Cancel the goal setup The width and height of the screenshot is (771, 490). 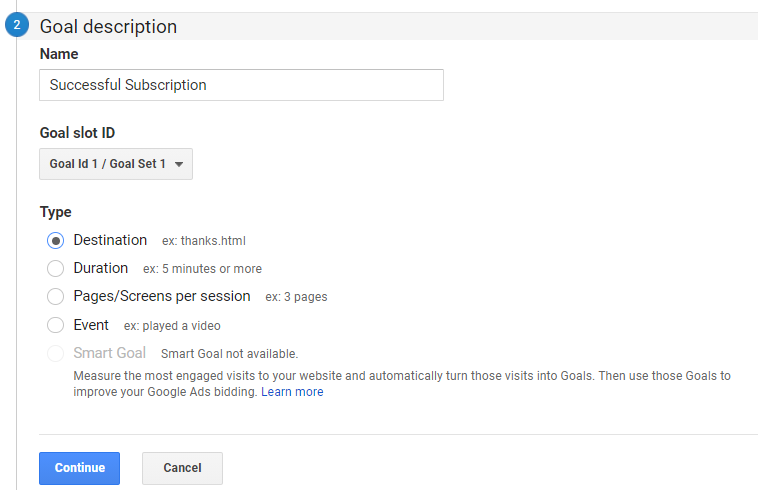click(182, 468)
